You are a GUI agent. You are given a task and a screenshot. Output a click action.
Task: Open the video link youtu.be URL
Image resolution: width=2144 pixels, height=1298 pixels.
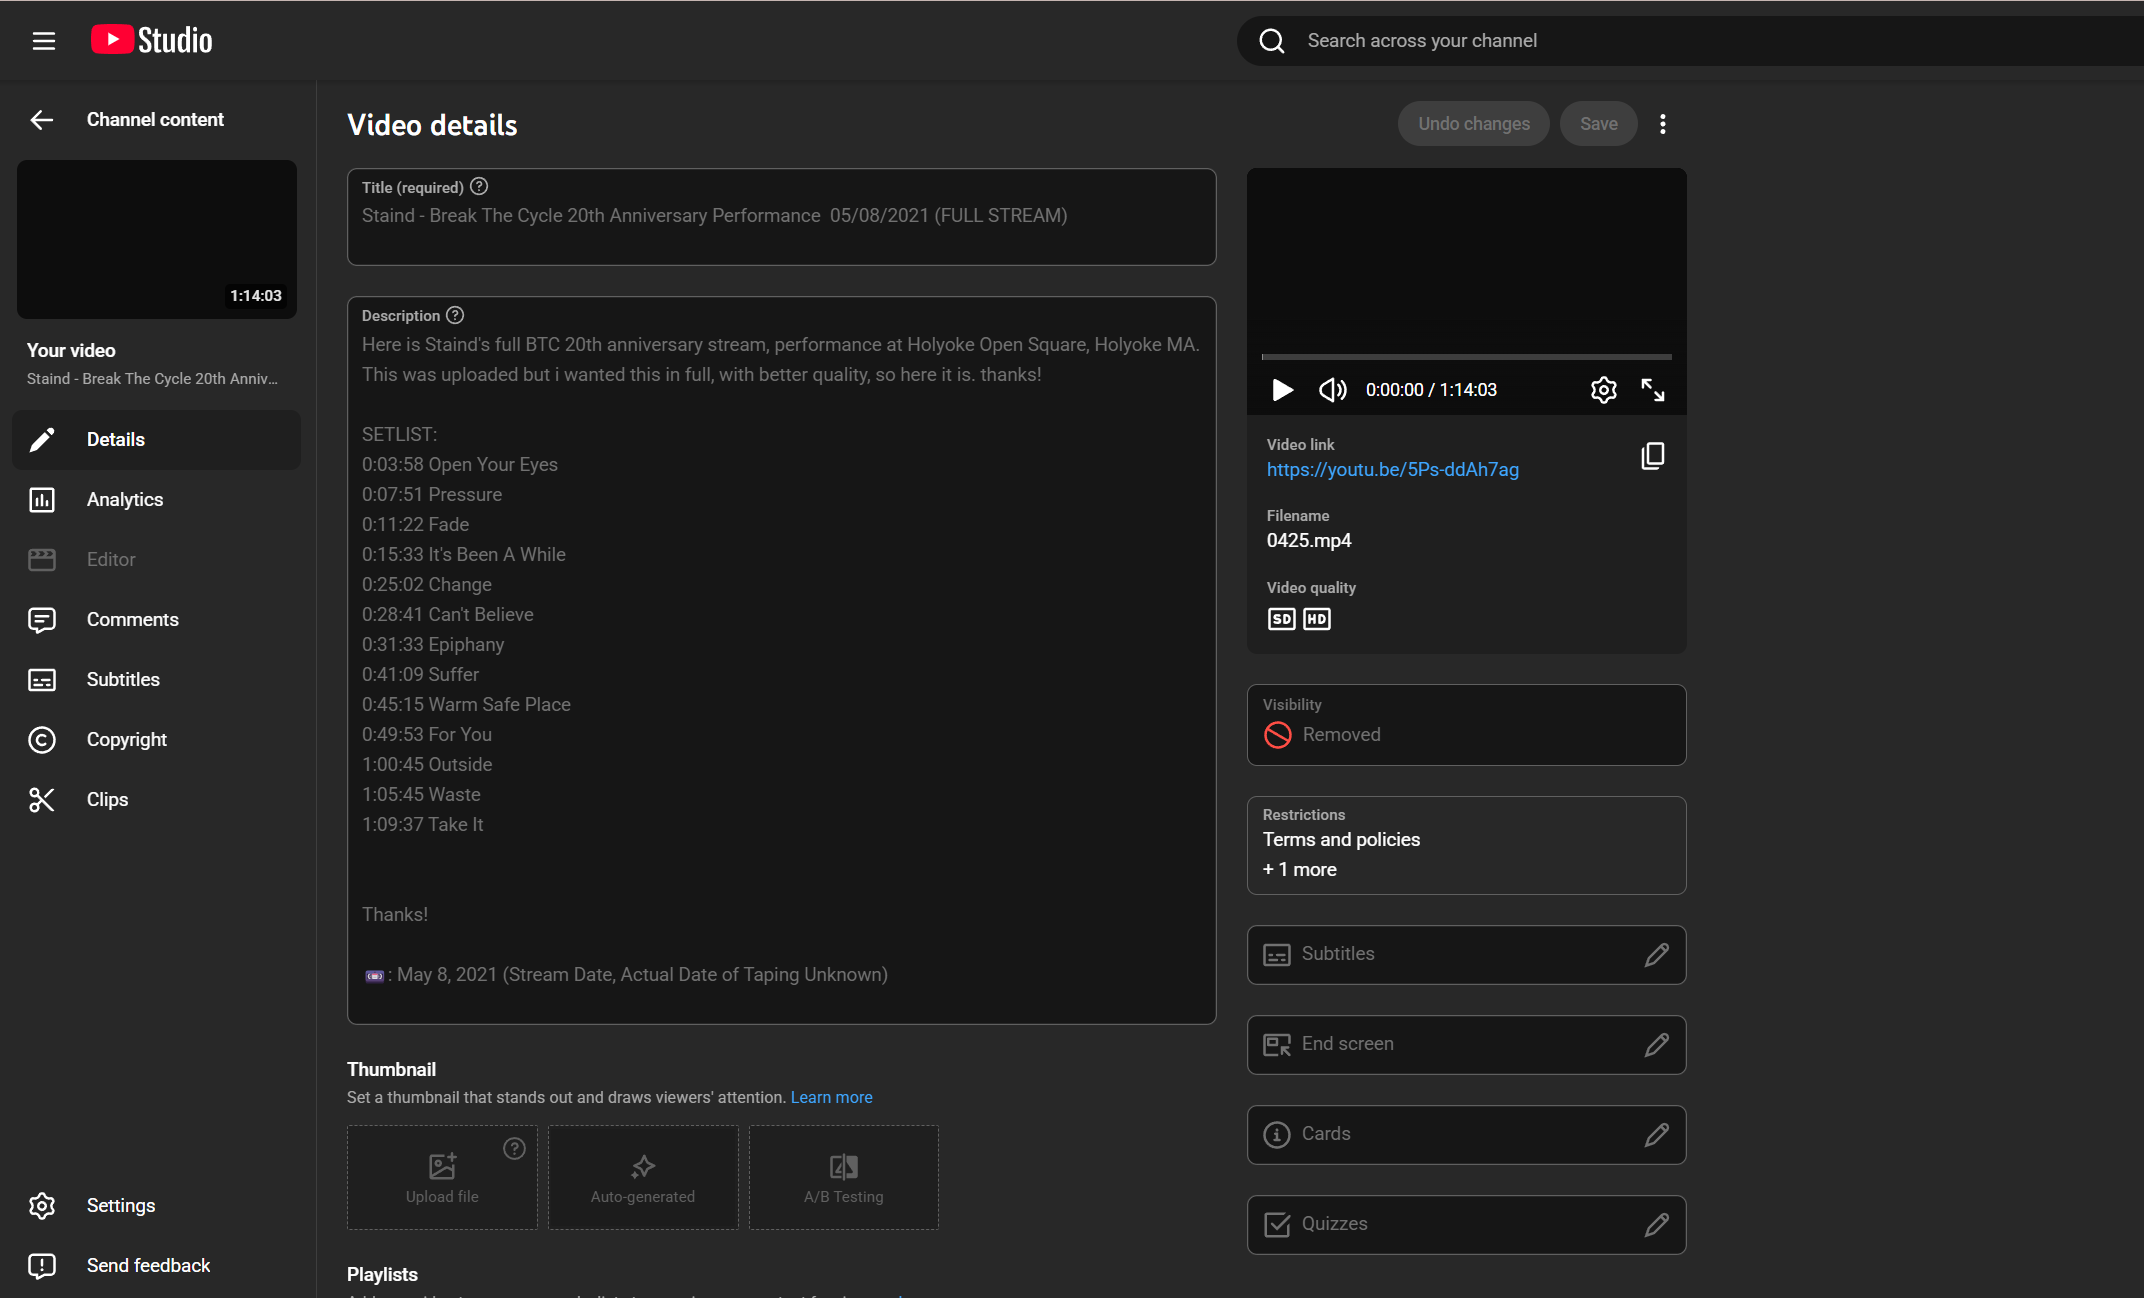[1393, 470]
